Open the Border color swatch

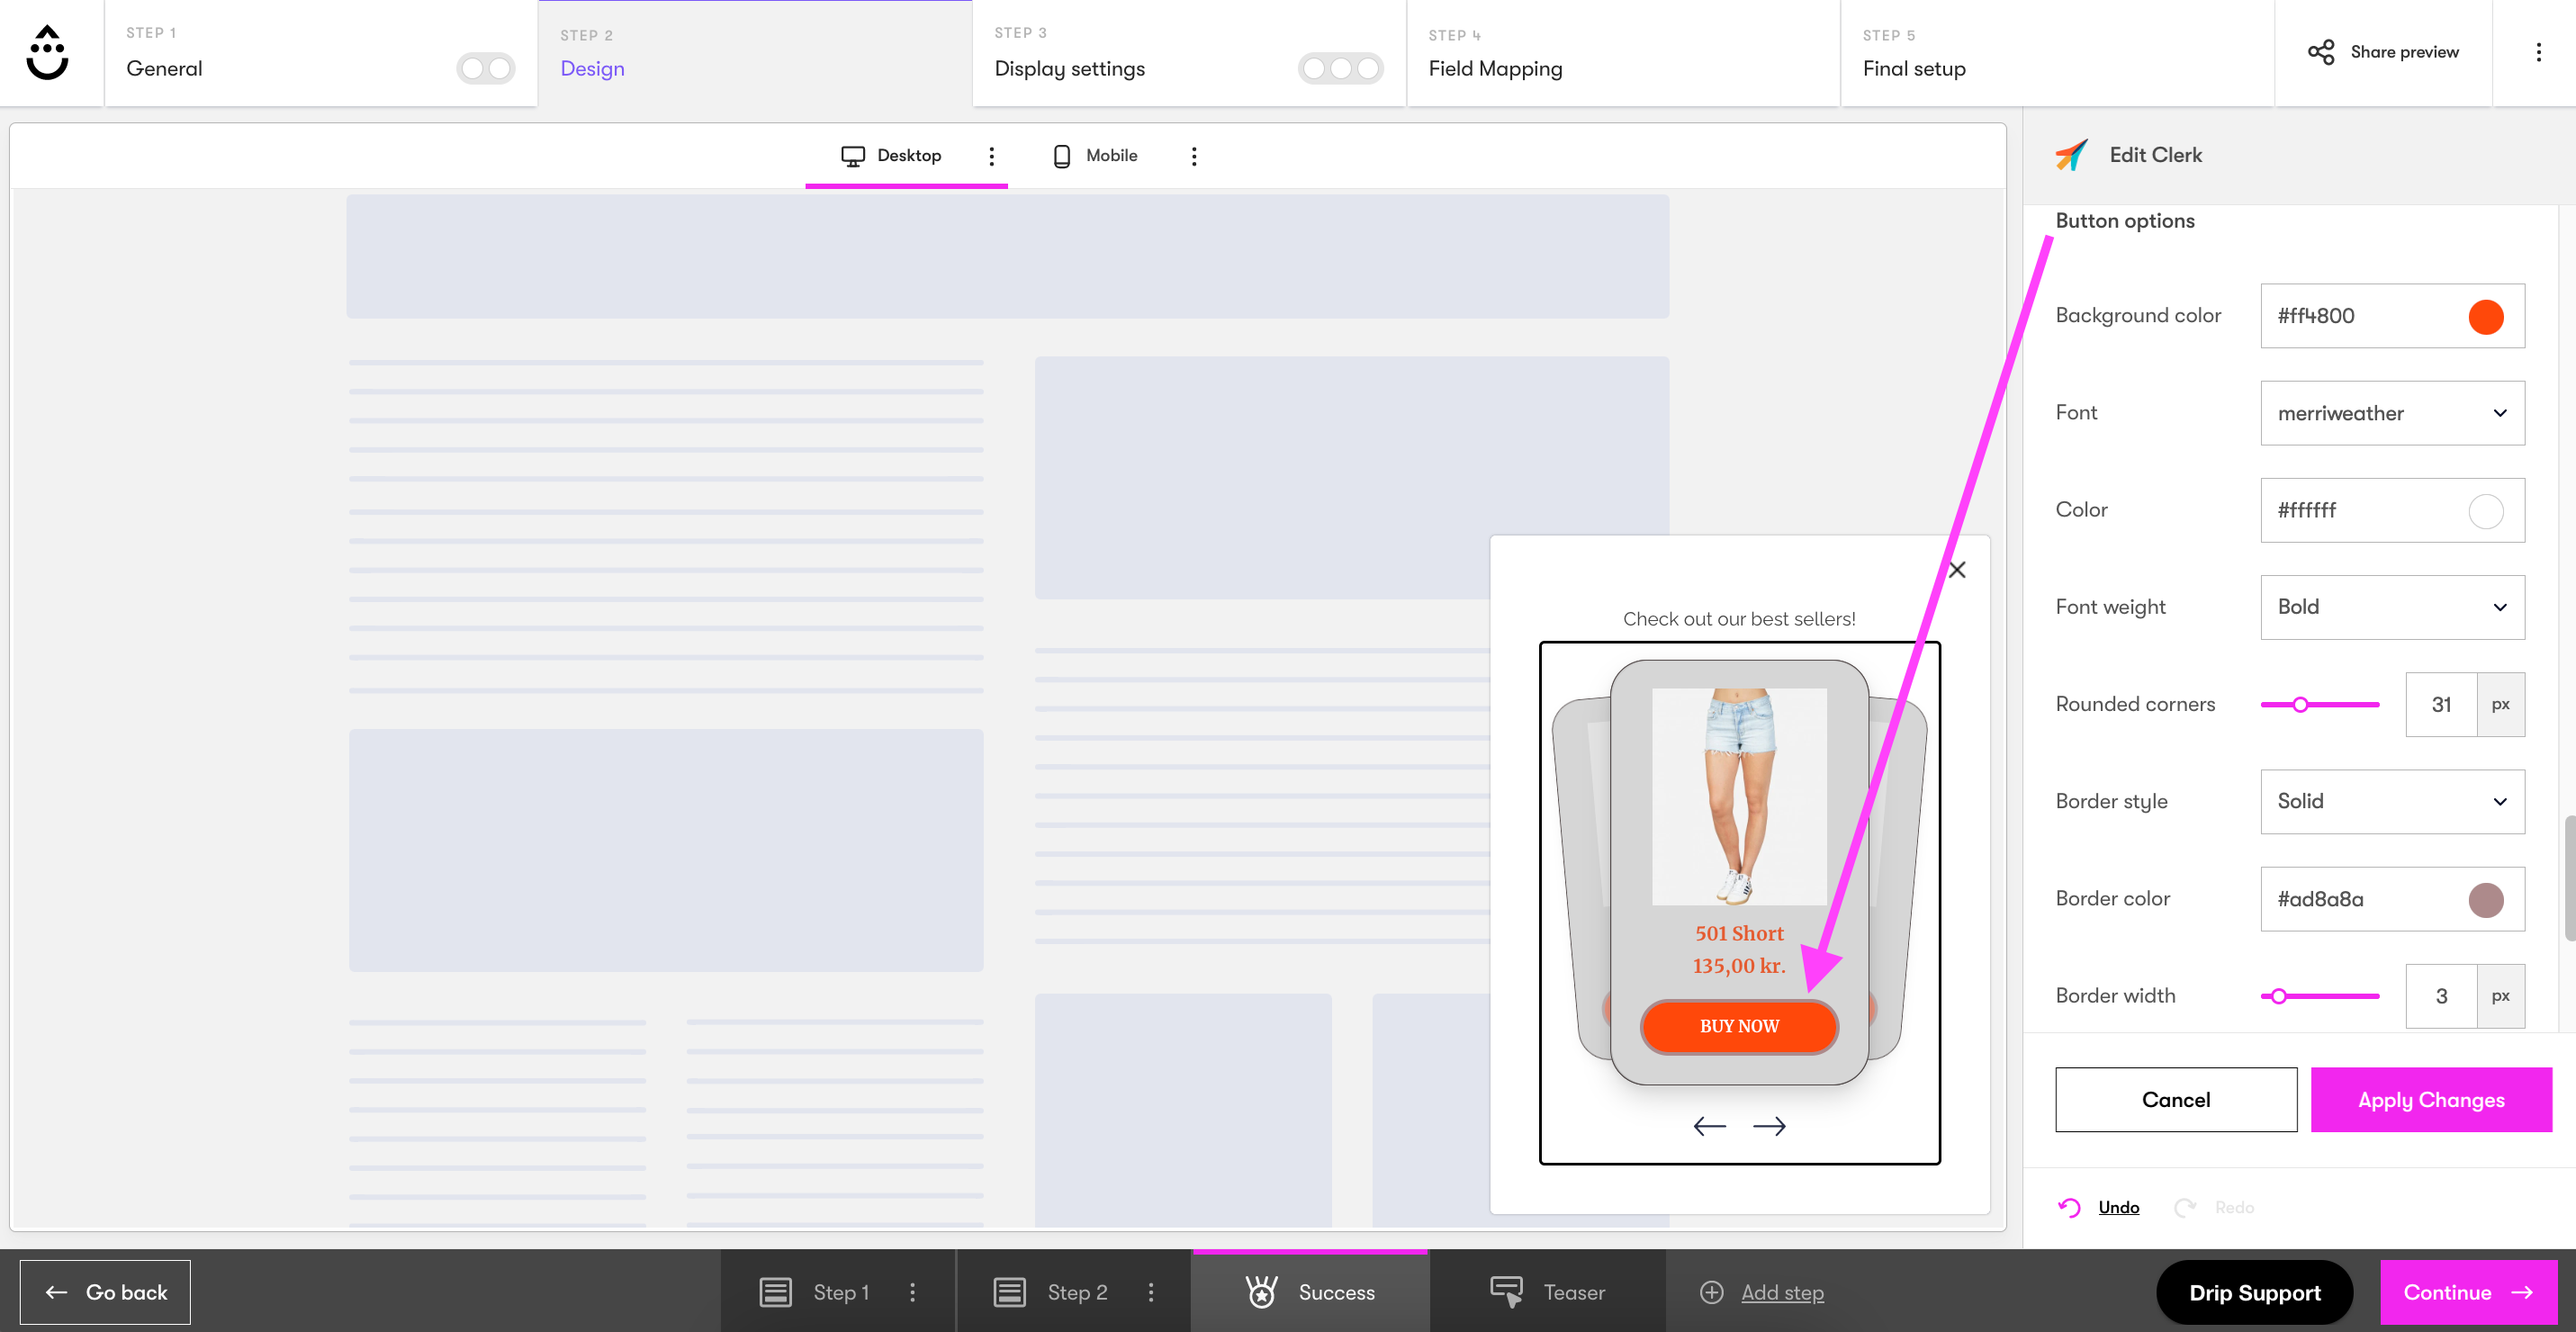[2486, 899]
